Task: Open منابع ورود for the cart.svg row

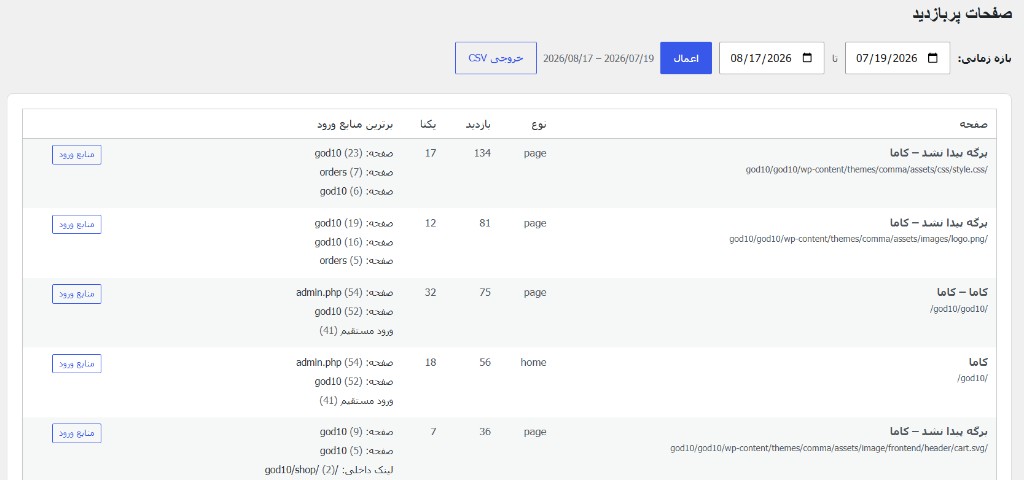Action: (x=77, y=433)
